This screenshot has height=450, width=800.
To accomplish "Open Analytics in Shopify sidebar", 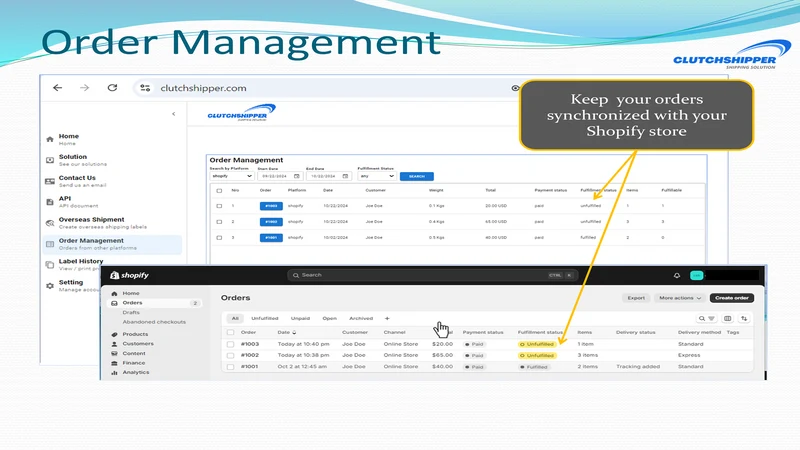I will click(136, 372).
